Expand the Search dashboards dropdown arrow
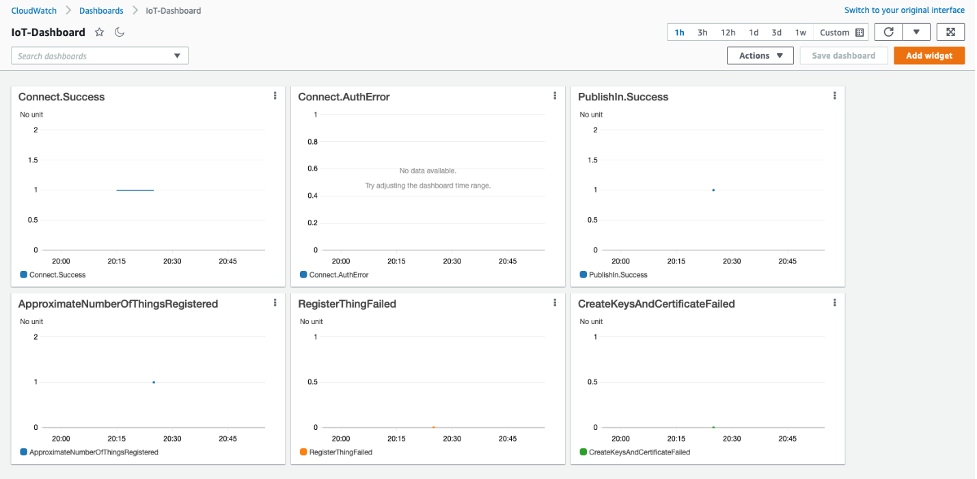The image size is (977, 479). [177, 56]
